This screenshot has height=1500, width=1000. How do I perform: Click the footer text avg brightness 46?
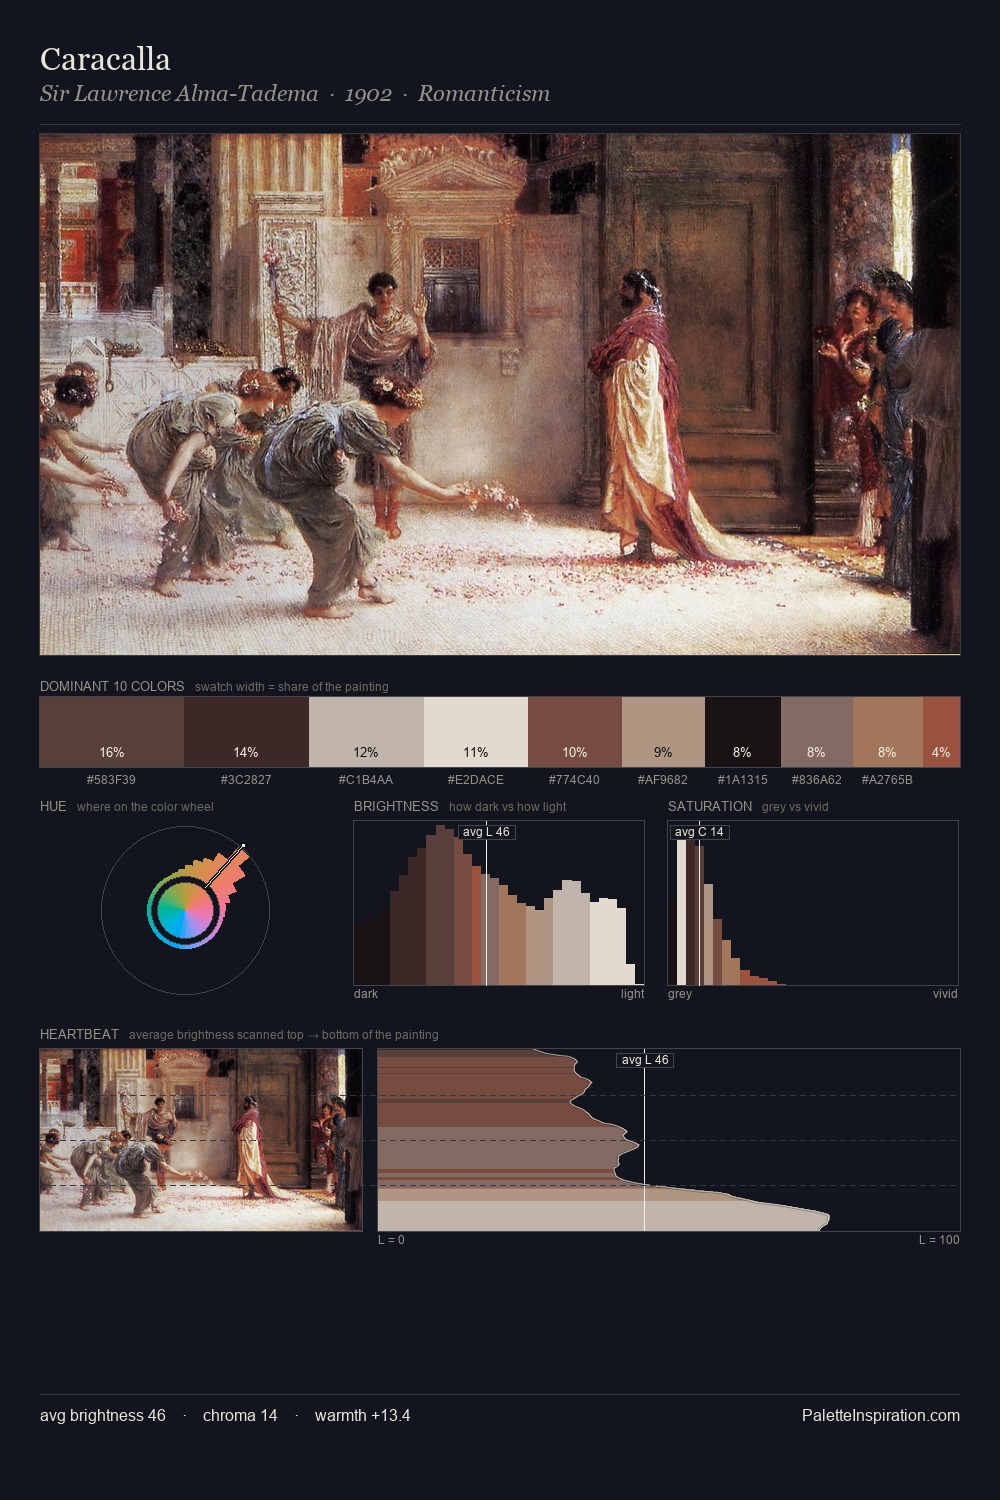(x=103, y=1415)
